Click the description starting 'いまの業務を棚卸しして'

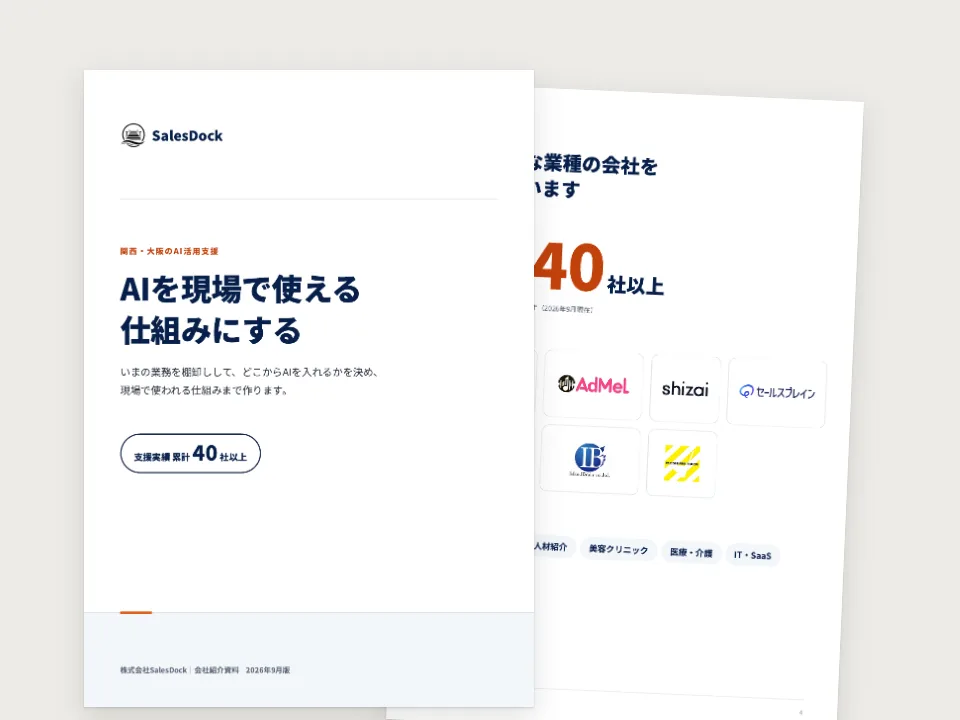click(x=249, y=372)
